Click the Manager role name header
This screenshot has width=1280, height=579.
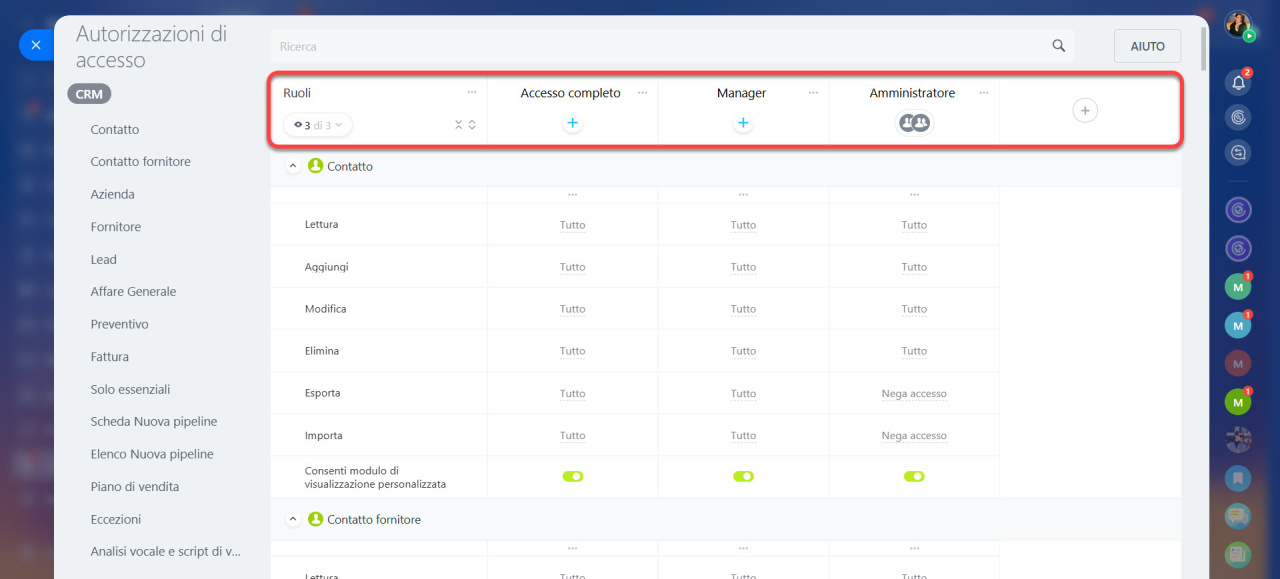click(x=741, y=93)
